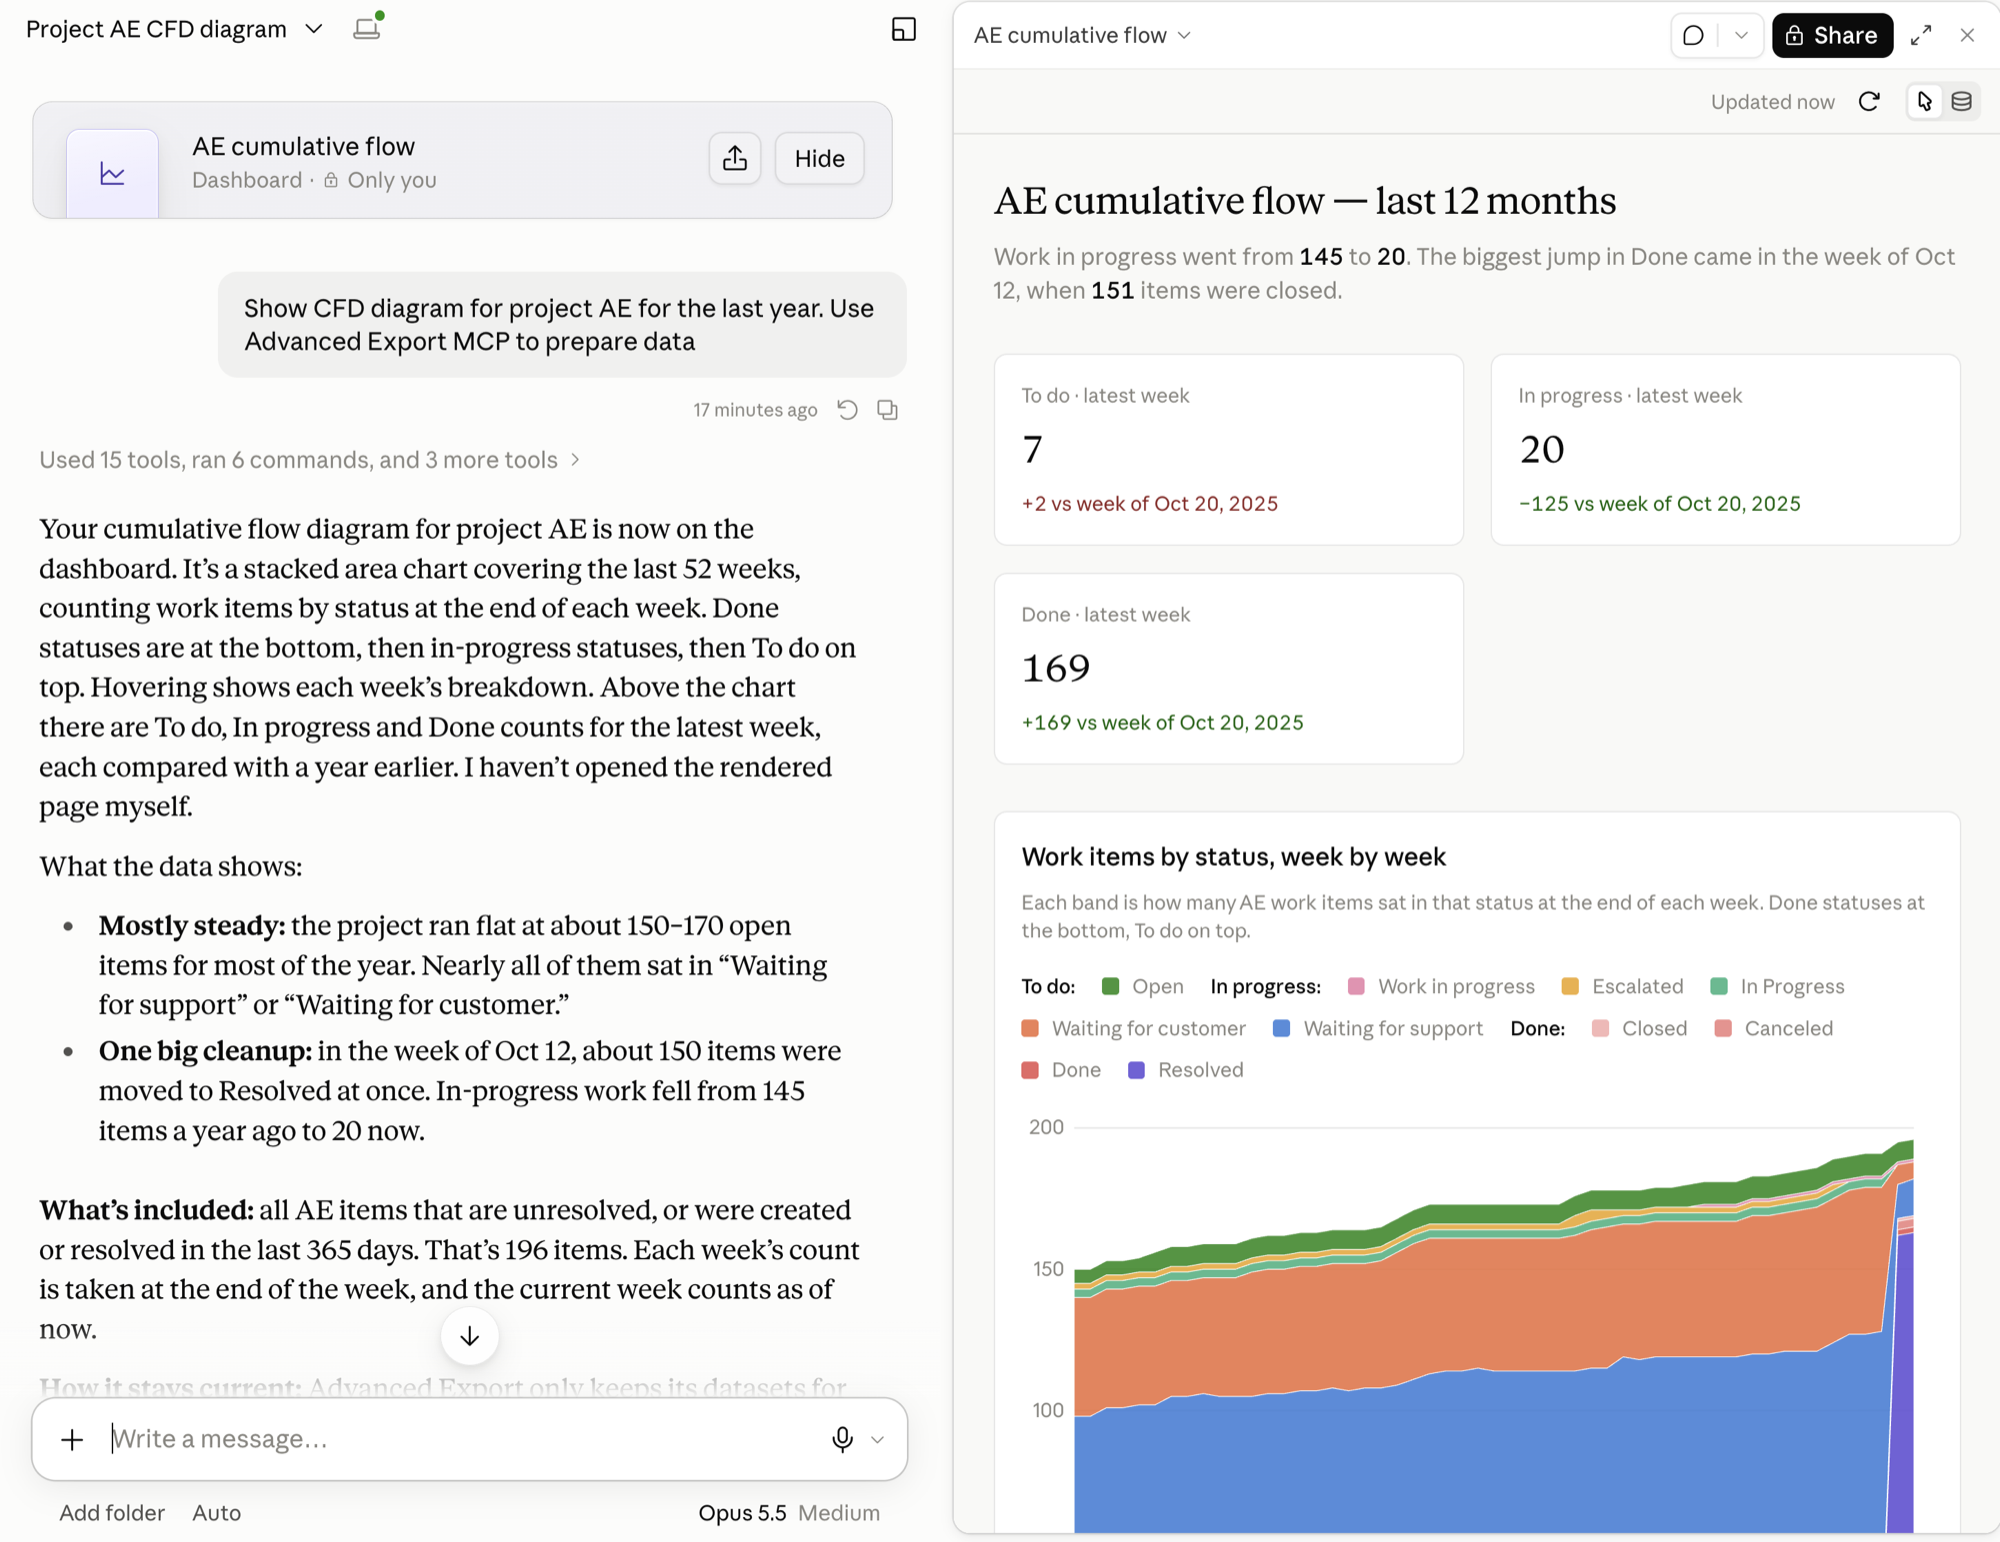Toggle the Closed legend entry

point(1639,1029)
